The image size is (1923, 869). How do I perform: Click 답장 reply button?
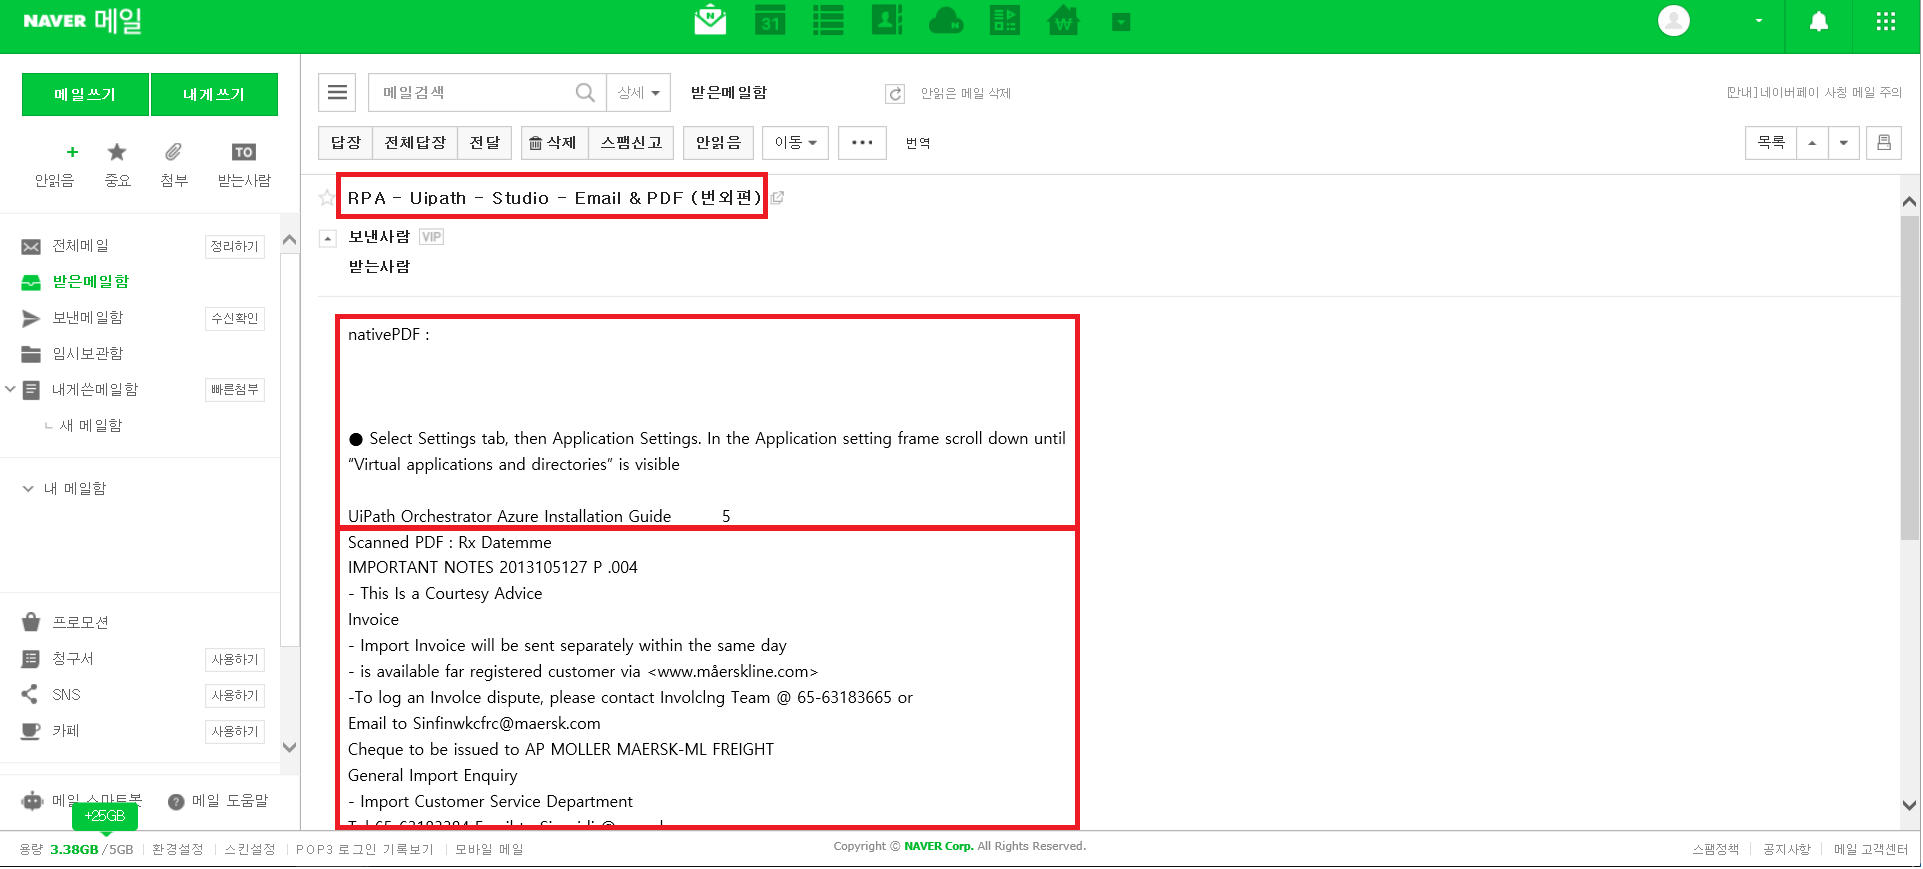click(346, 143)
